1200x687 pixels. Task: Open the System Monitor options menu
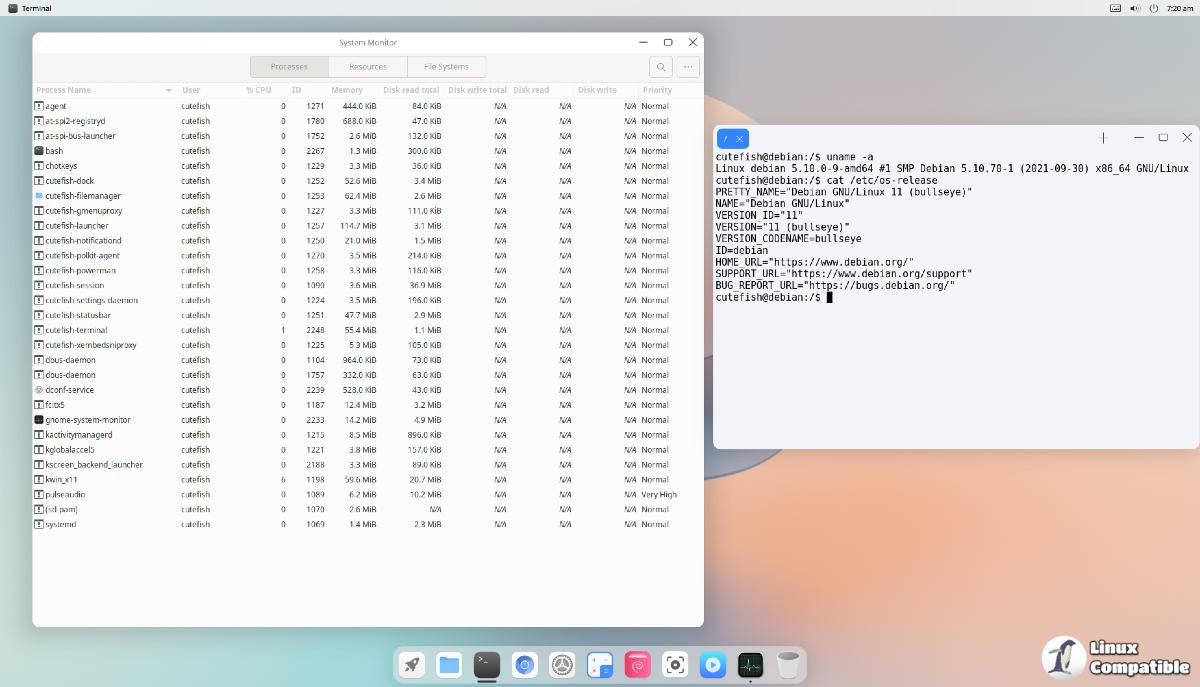(x=687, y=67)
